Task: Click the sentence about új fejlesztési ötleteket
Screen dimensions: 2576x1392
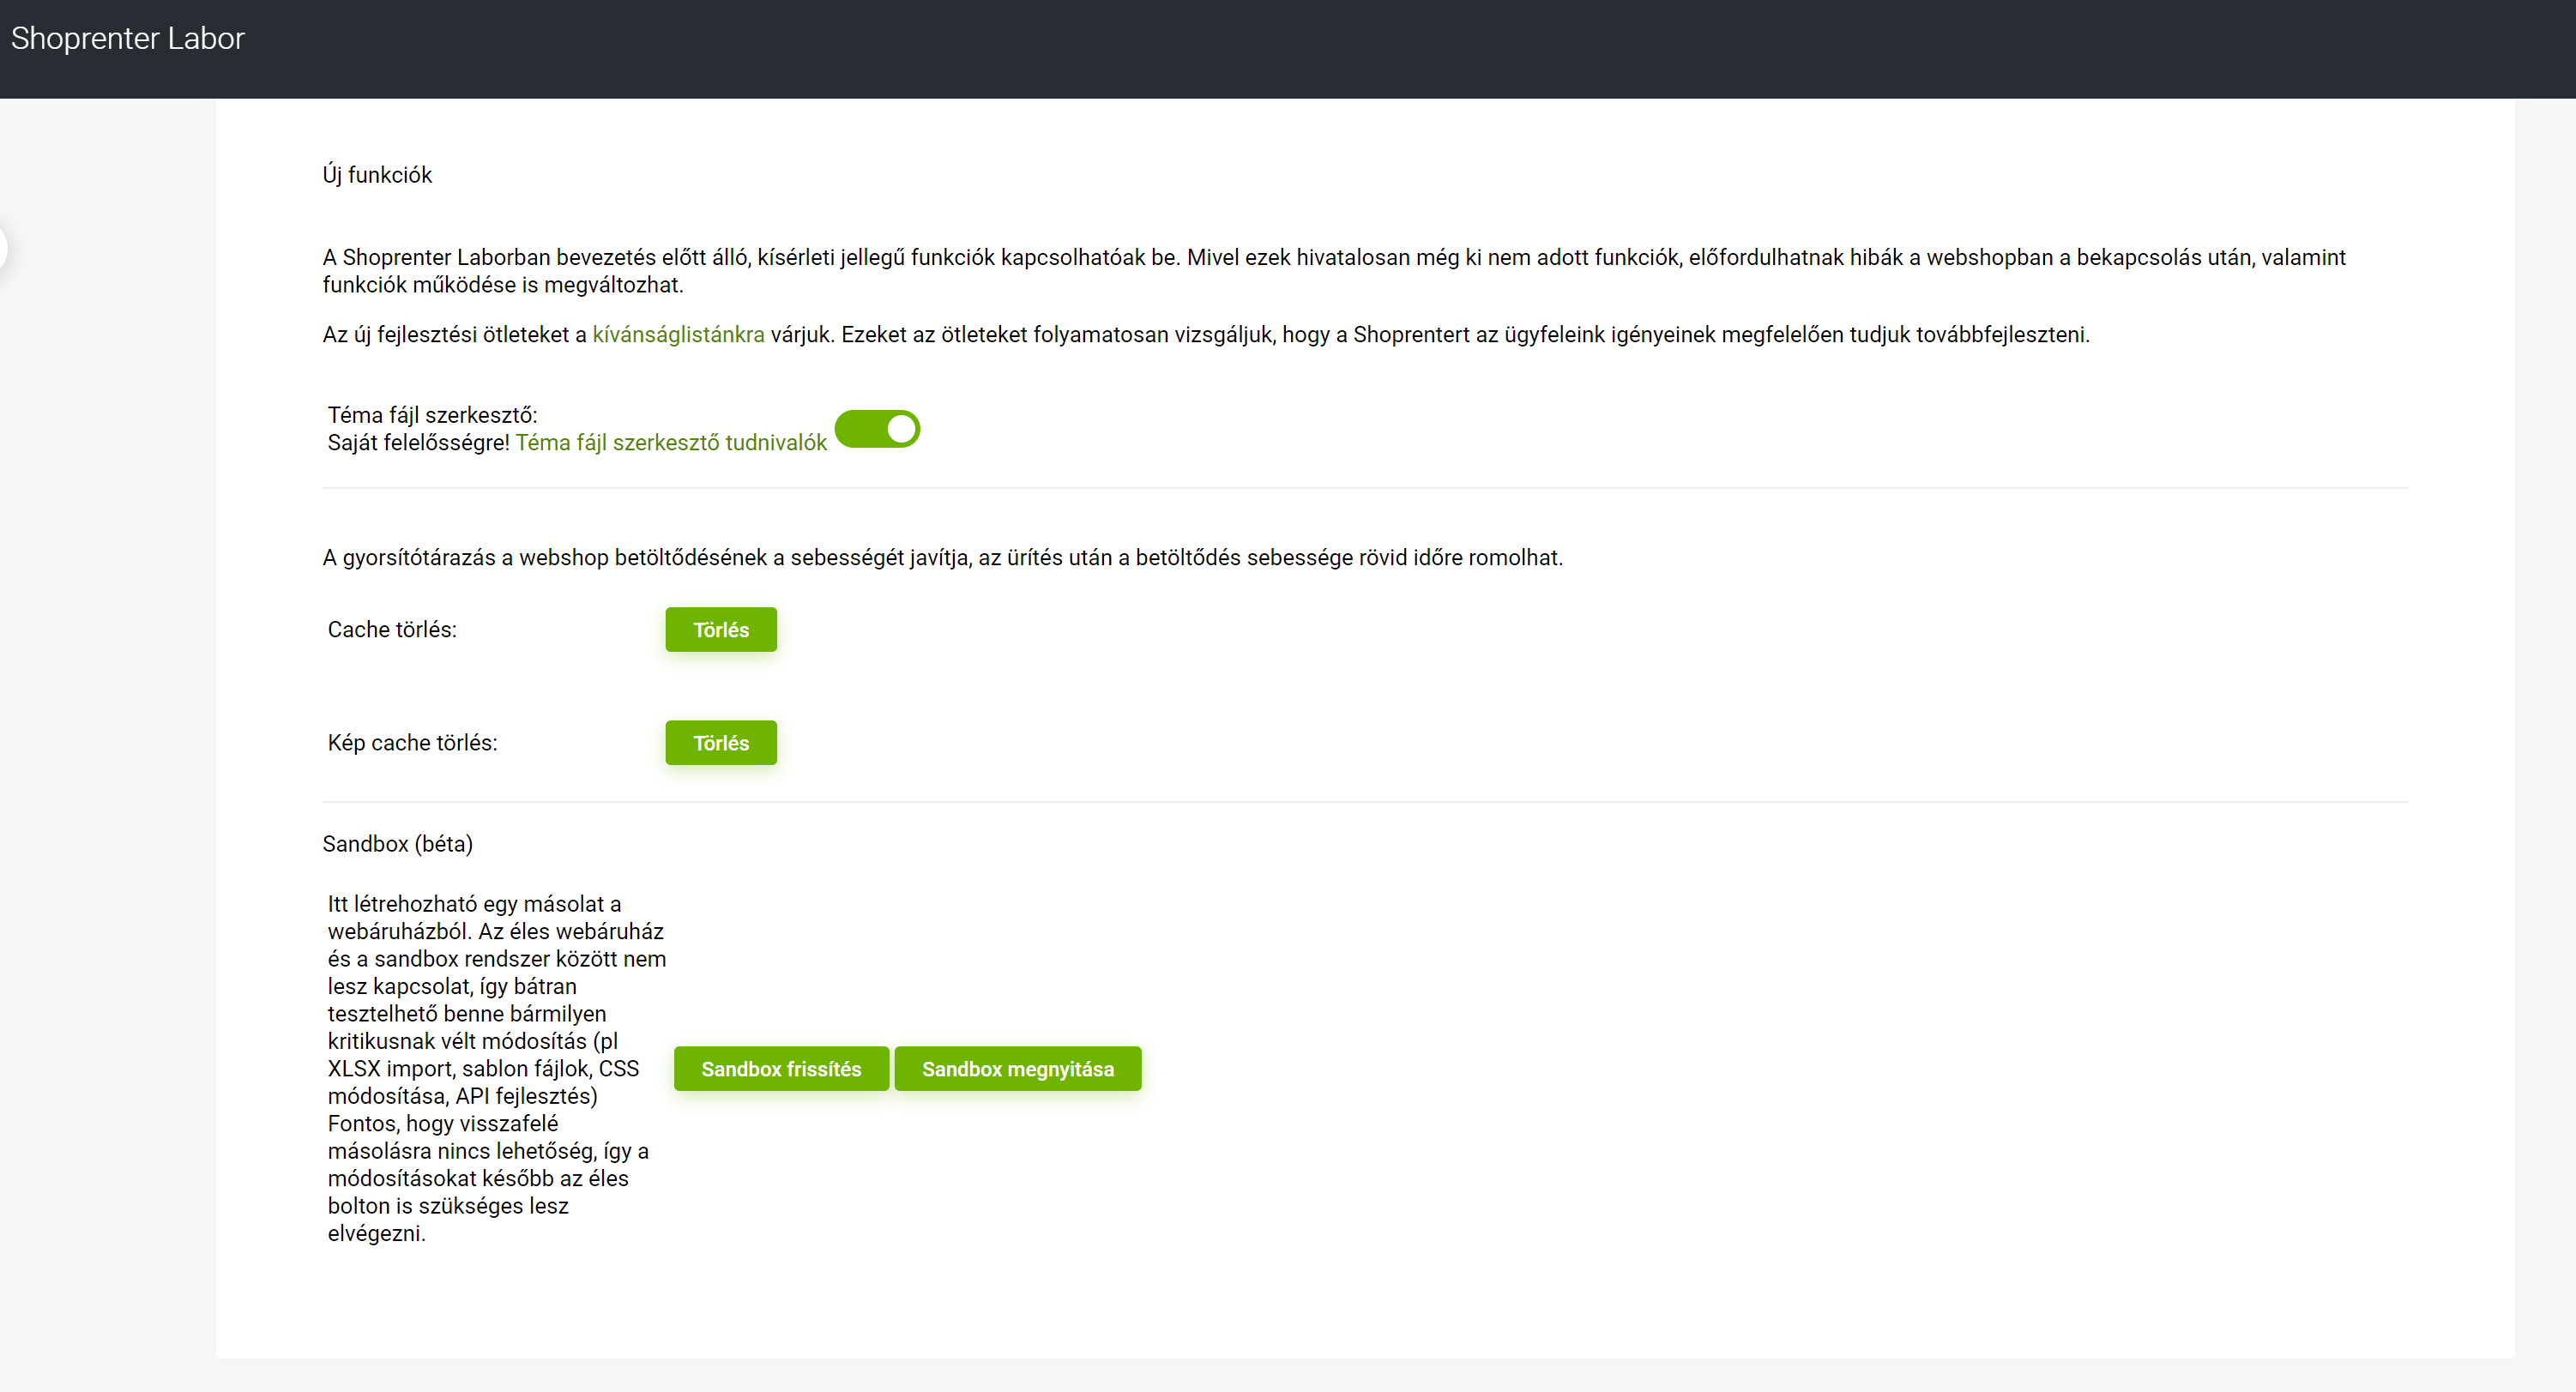Action: coord(1400,334)
